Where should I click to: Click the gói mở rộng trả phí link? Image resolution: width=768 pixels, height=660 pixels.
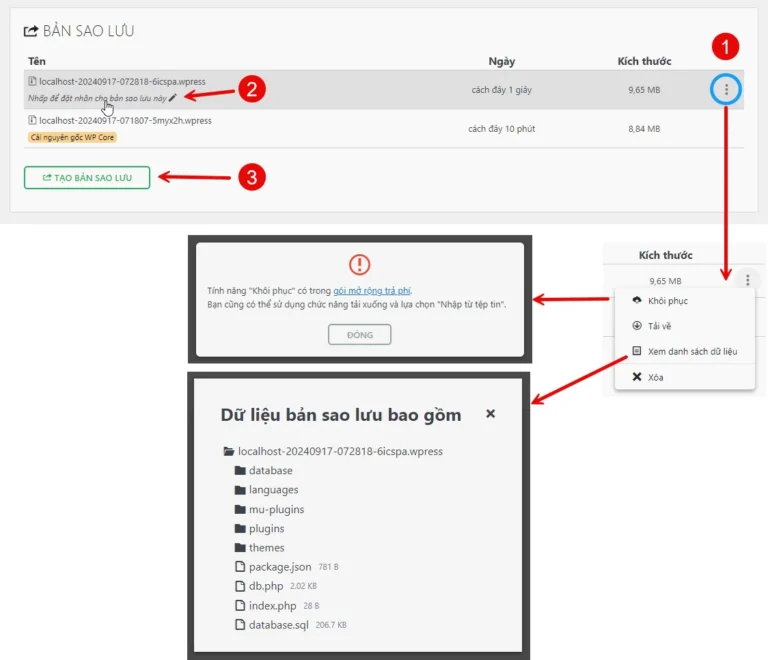(x=372, y=291)
